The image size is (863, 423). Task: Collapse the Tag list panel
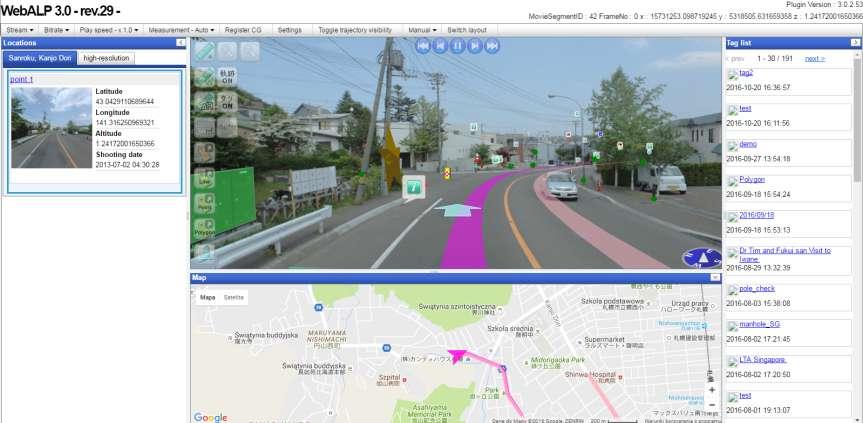(x=855, y=43)
